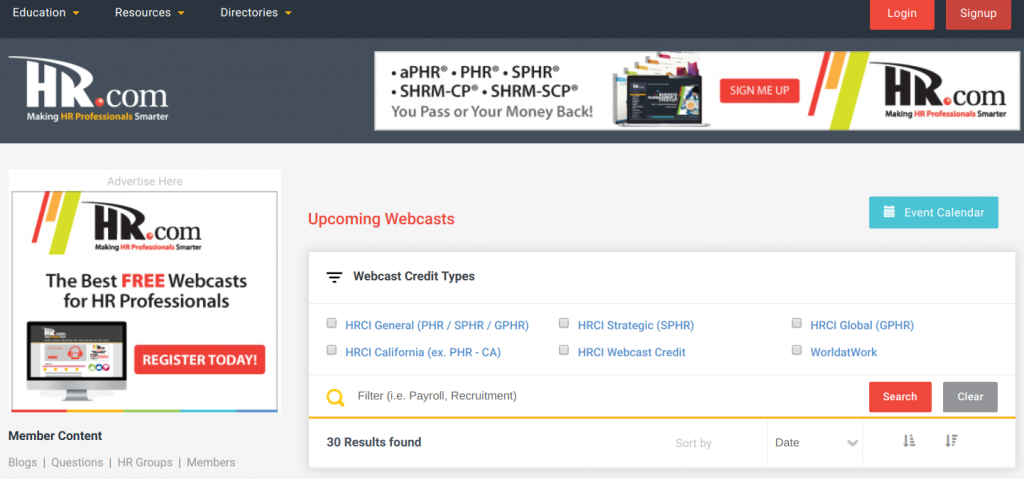Click the WorldatWork label

tap(844, 352)
